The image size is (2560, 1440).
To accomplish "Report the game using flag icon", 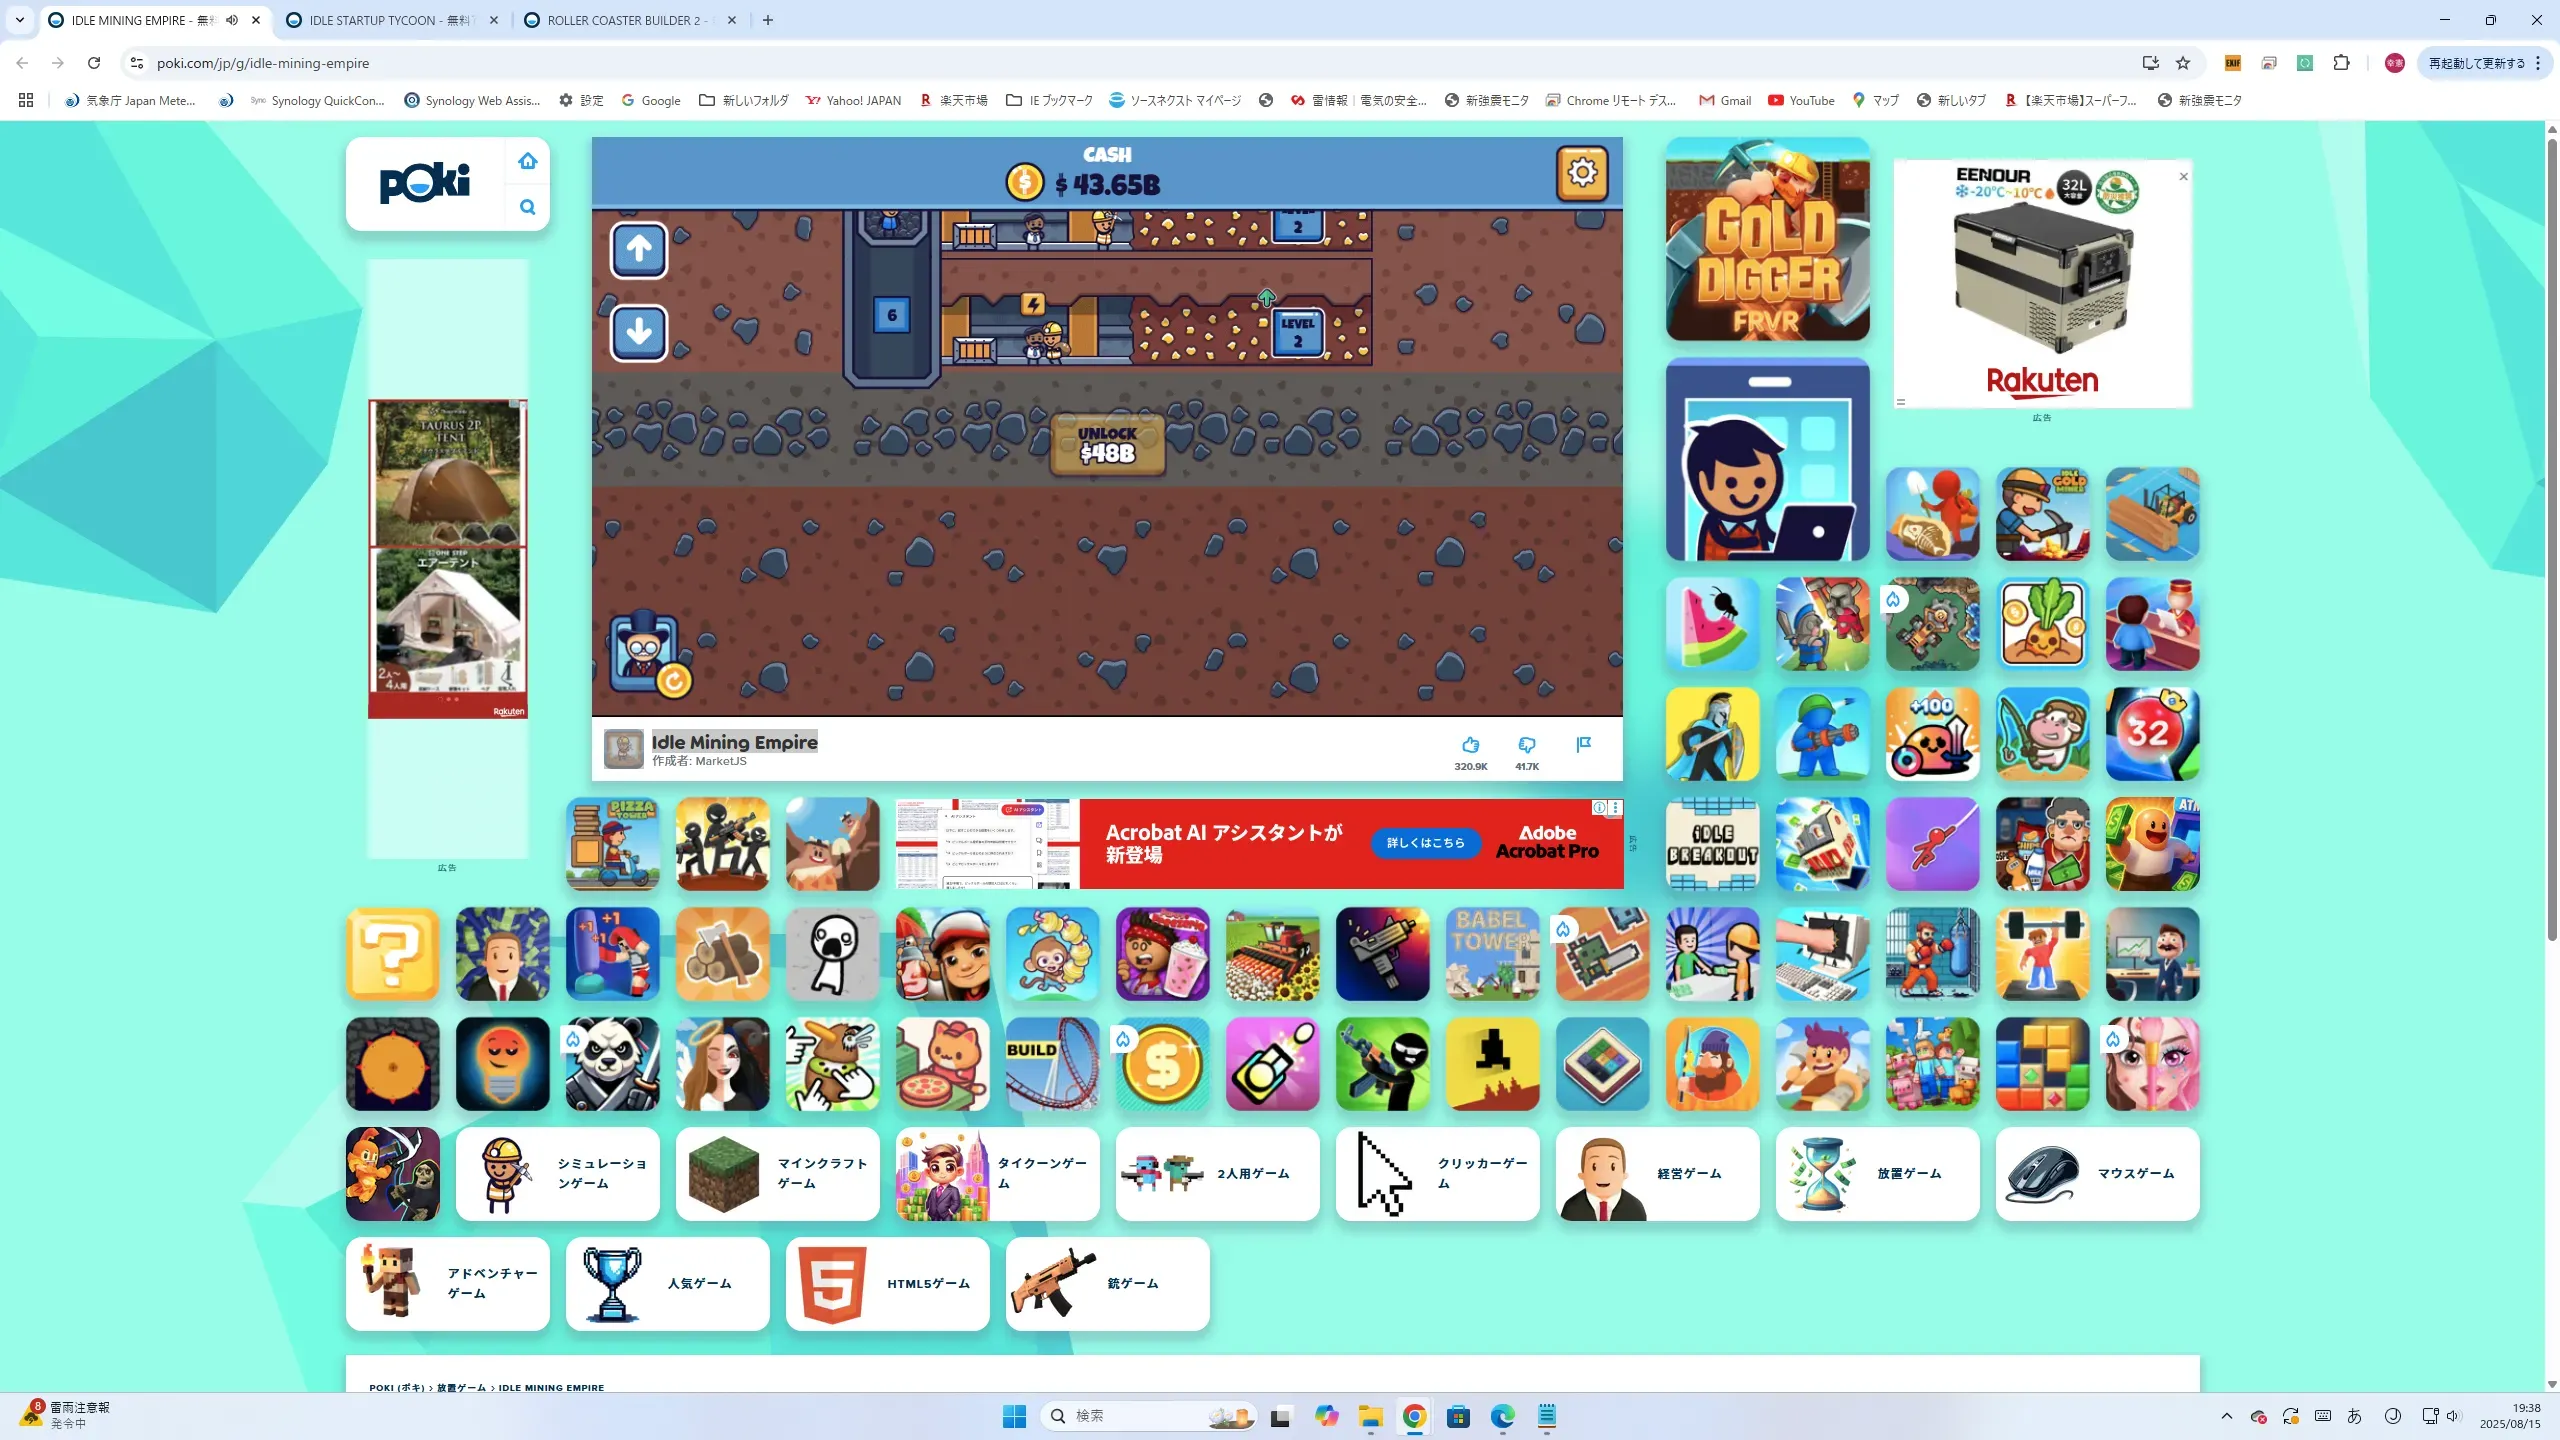I will [1583, 745].
